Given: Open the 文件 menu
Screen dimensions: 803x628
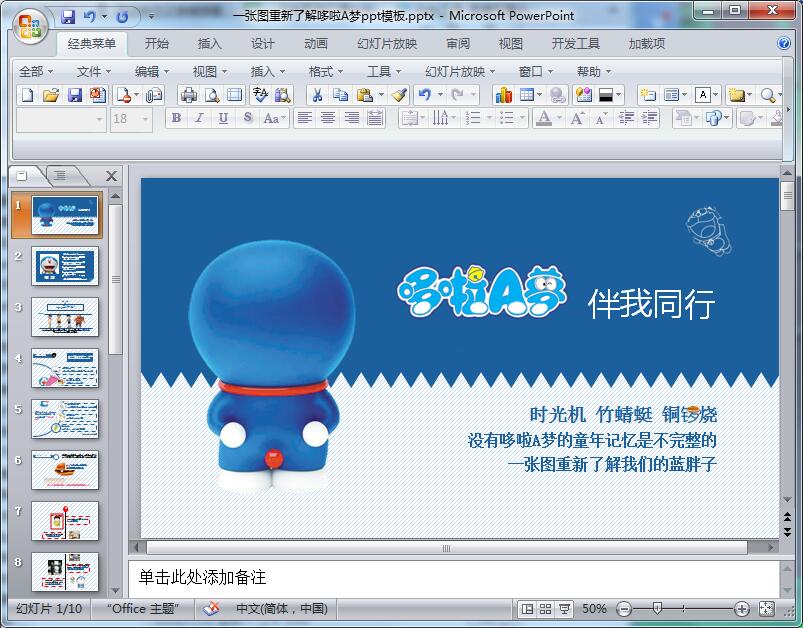Looking at the screenshot, I should click(x=93, y=72).
